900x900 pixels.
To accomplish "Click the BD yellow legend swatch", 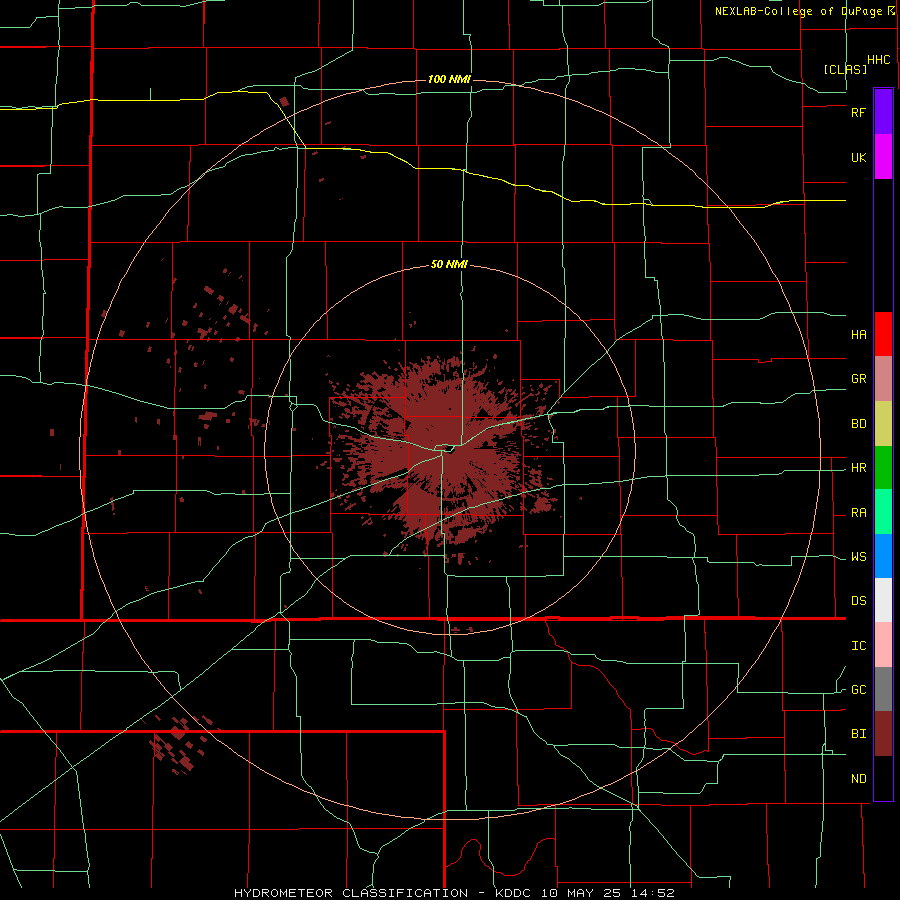I will 883,424.
